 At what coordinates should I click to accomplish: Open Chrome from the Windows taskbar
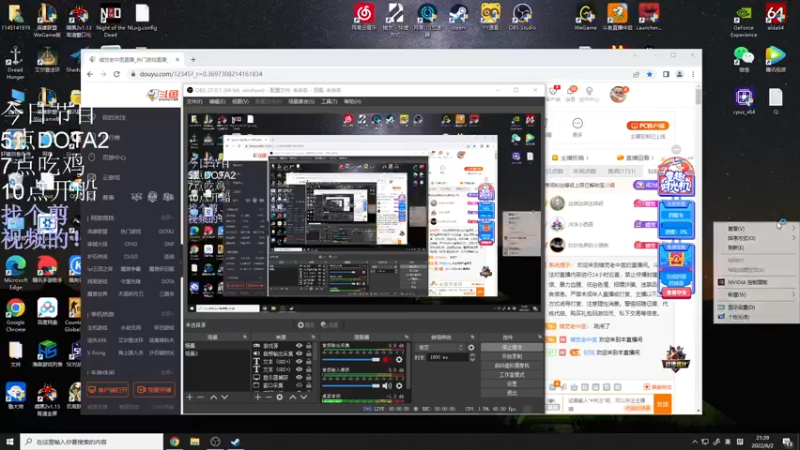pyautogui.click(x=174, y=441)
